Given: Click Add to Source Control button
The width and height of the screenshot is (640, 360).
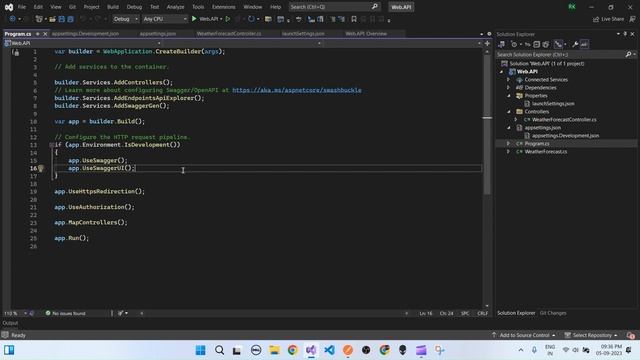Looking at the screenshot, I should click(x=524, y=335).
